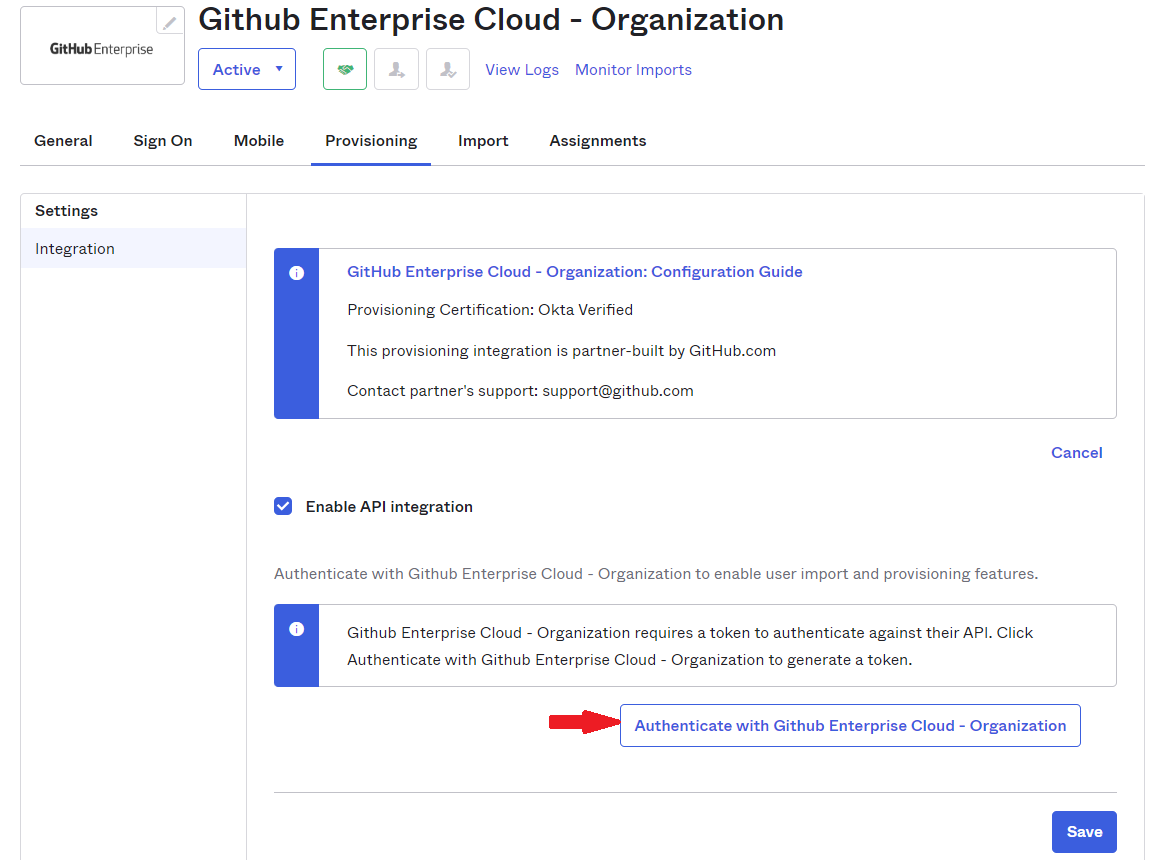Image resolution: width=1167 pixels, height=860 pixels.
Task: Switch to the General tab
Action: click(63, 141)
